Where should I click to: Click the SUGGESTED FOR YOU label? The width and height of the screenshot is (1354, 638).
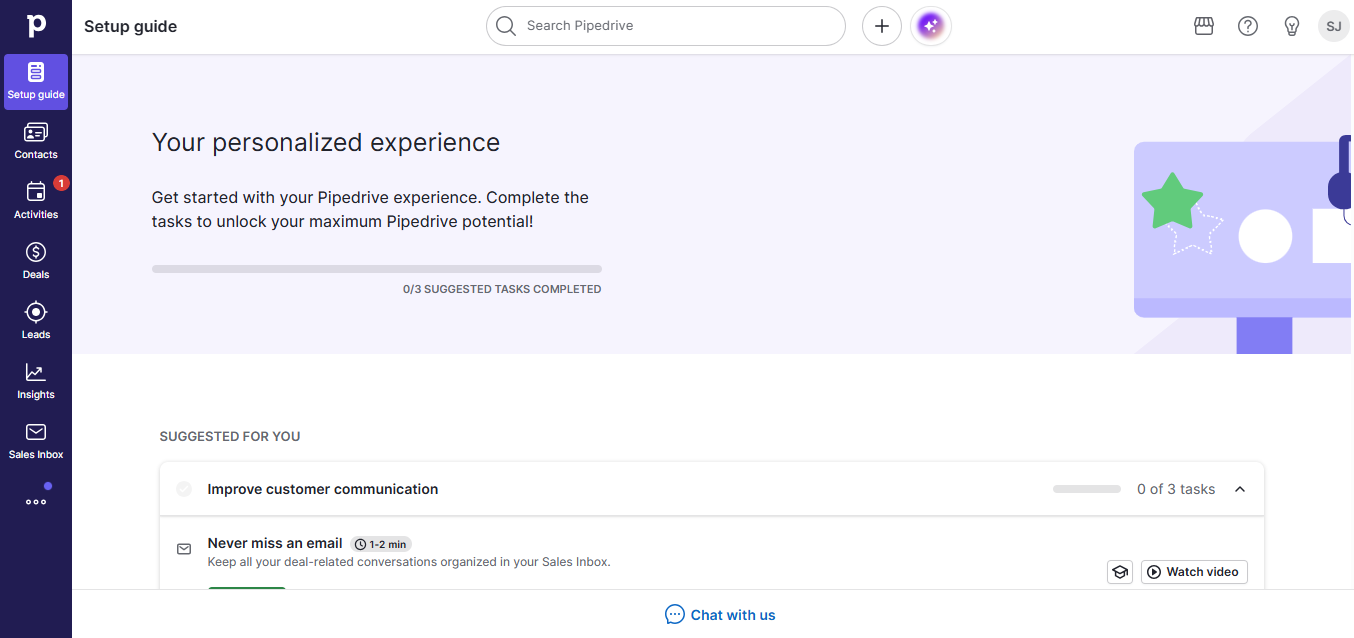[230, 437]
